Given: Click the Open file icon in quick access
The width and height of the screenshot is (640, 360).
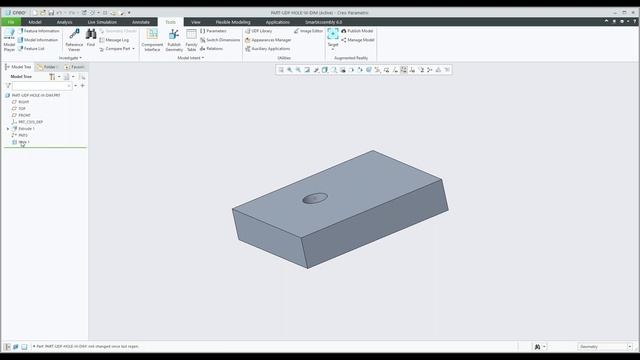Looking at the screenshot, I should coord(43,13).
